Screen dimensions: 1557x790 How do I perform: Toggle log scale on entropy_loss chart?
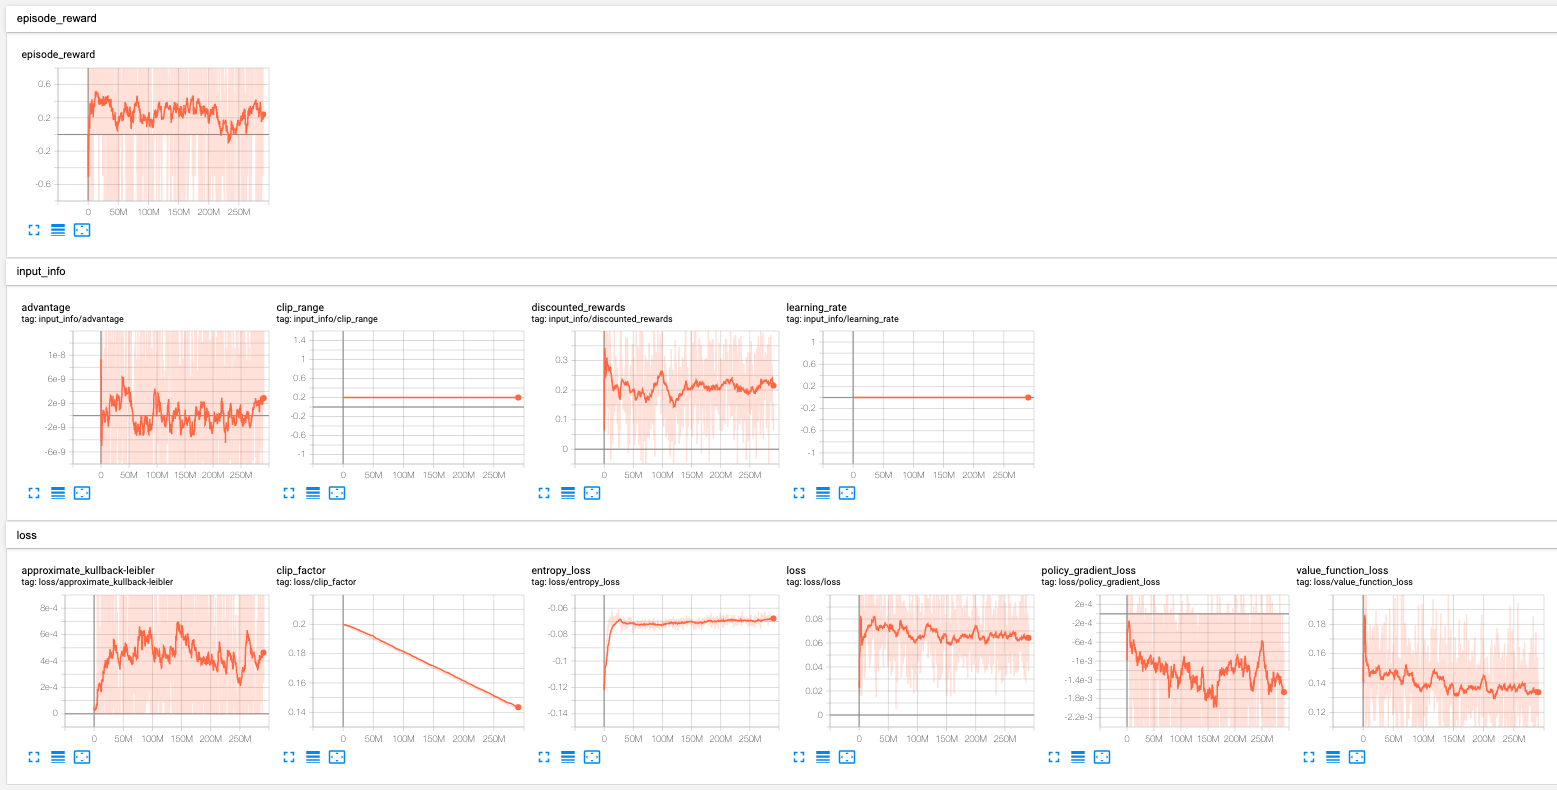pos(568,757)
